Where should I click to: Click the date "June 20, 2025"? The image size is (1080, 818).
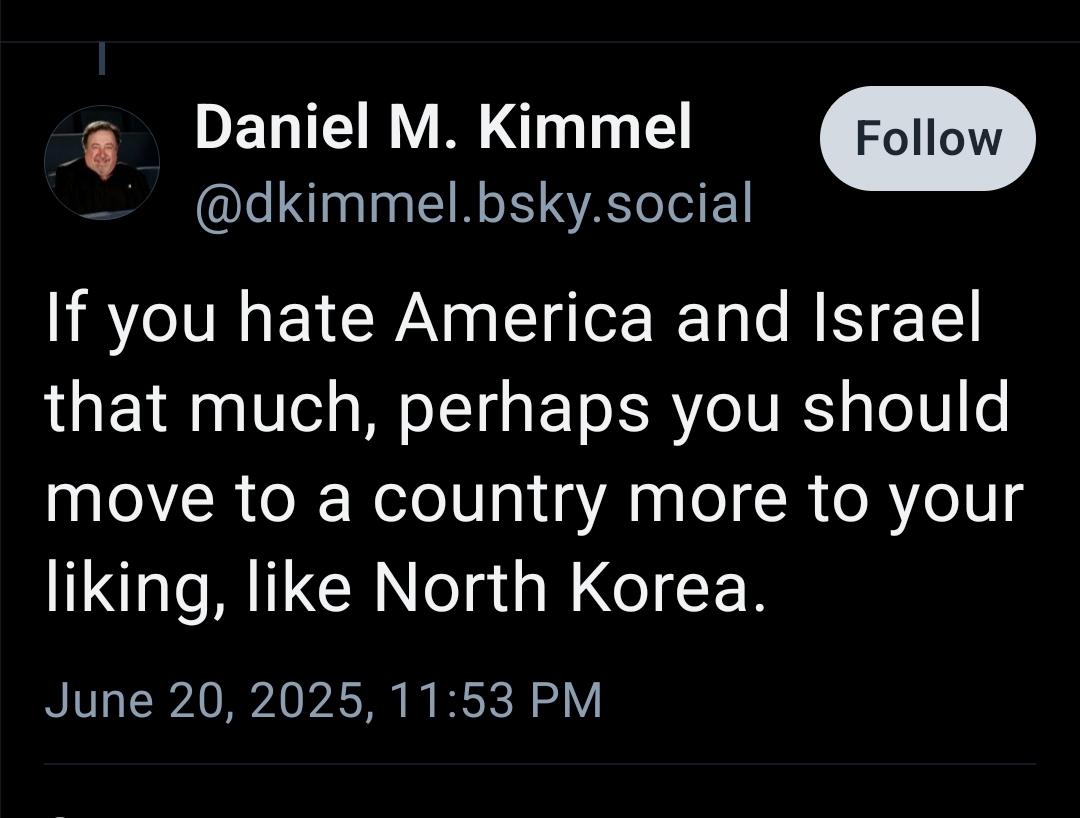click(x=203, y=699)
